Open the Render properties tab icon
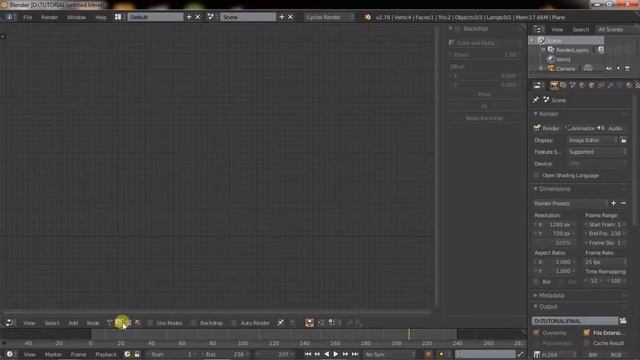The width and height of the screenshot is (640, 360). [554, 85]
